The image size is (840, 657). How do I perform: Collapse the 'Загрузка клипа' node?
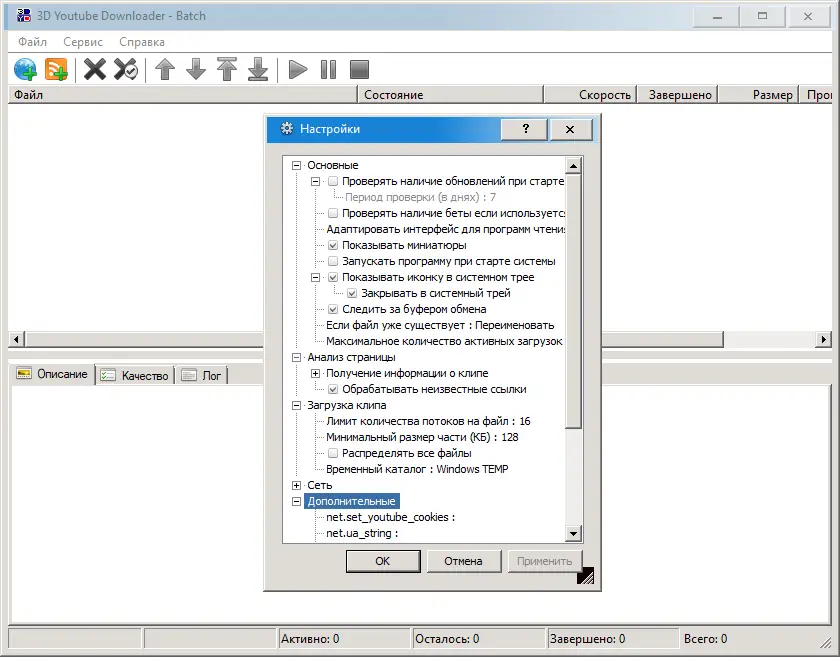tap(296, 406)
